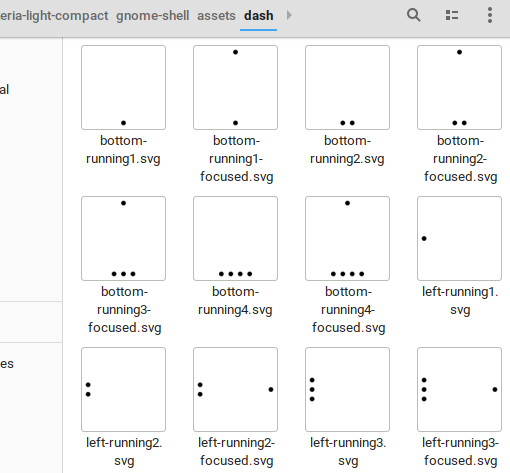Click the left-running1.svg file name
510x473 pixels.
pyautogui.click(x=460, y=301)
